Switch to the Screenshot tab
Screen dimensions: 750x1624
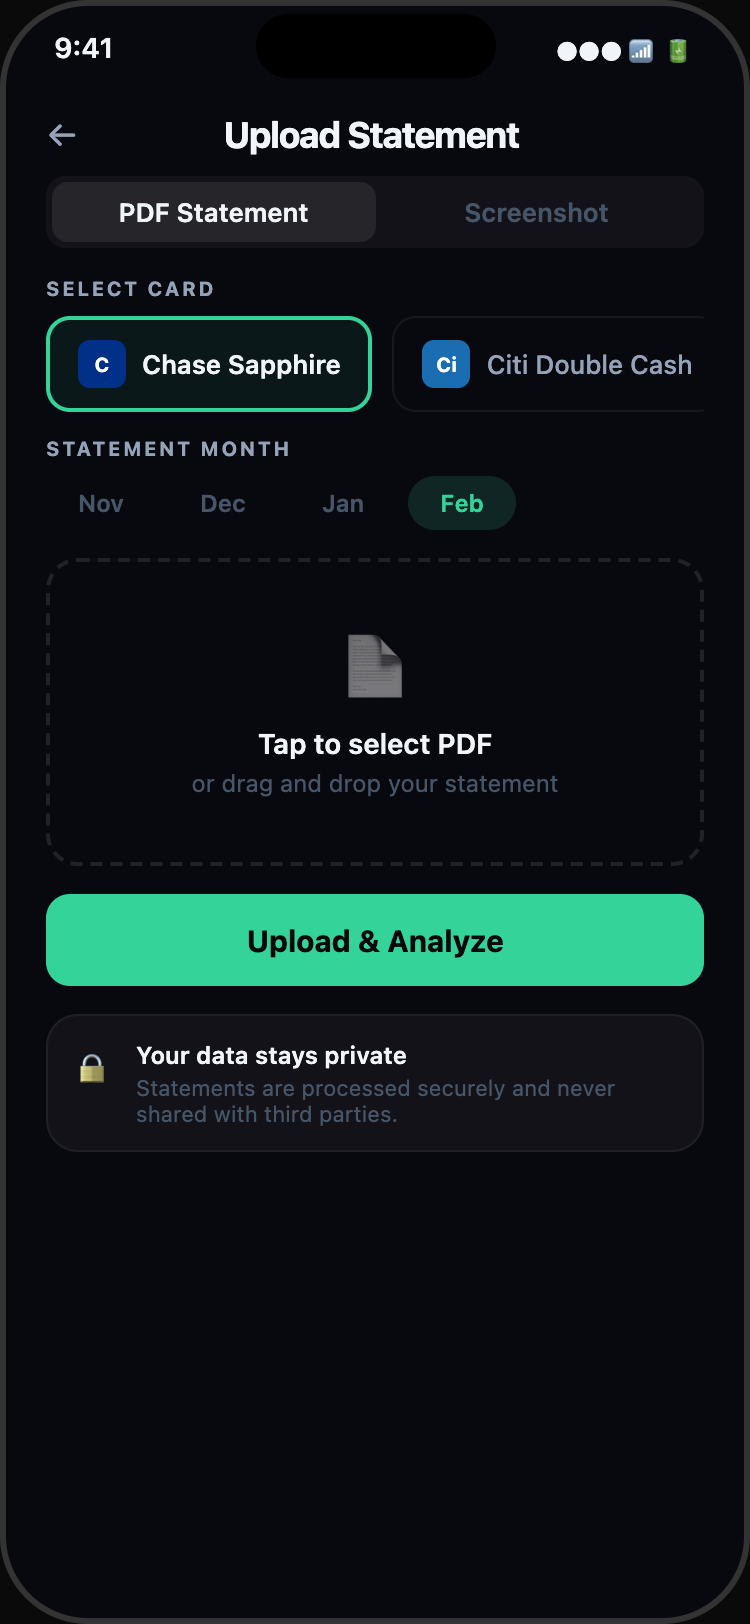536,213
